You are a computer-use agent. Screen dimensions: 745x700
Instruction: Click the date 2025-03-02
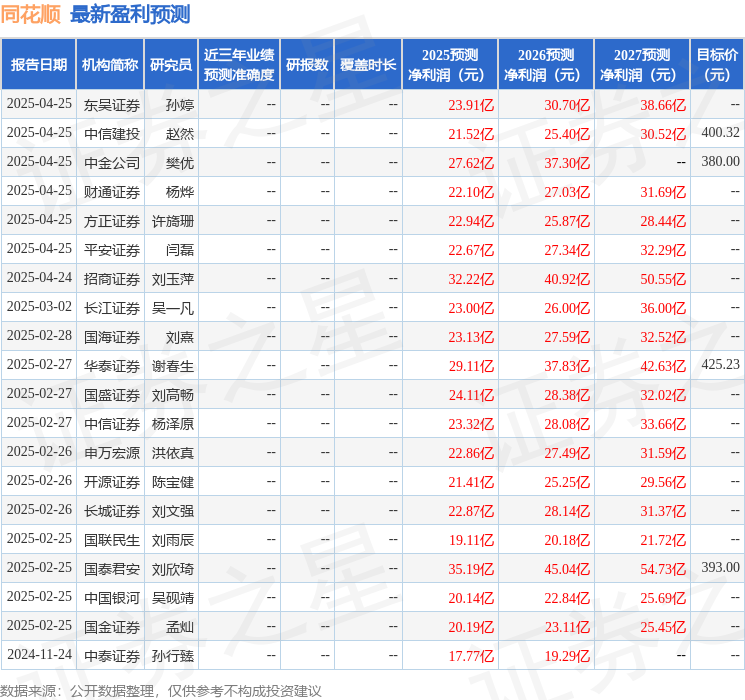click(x=39, y=307)
